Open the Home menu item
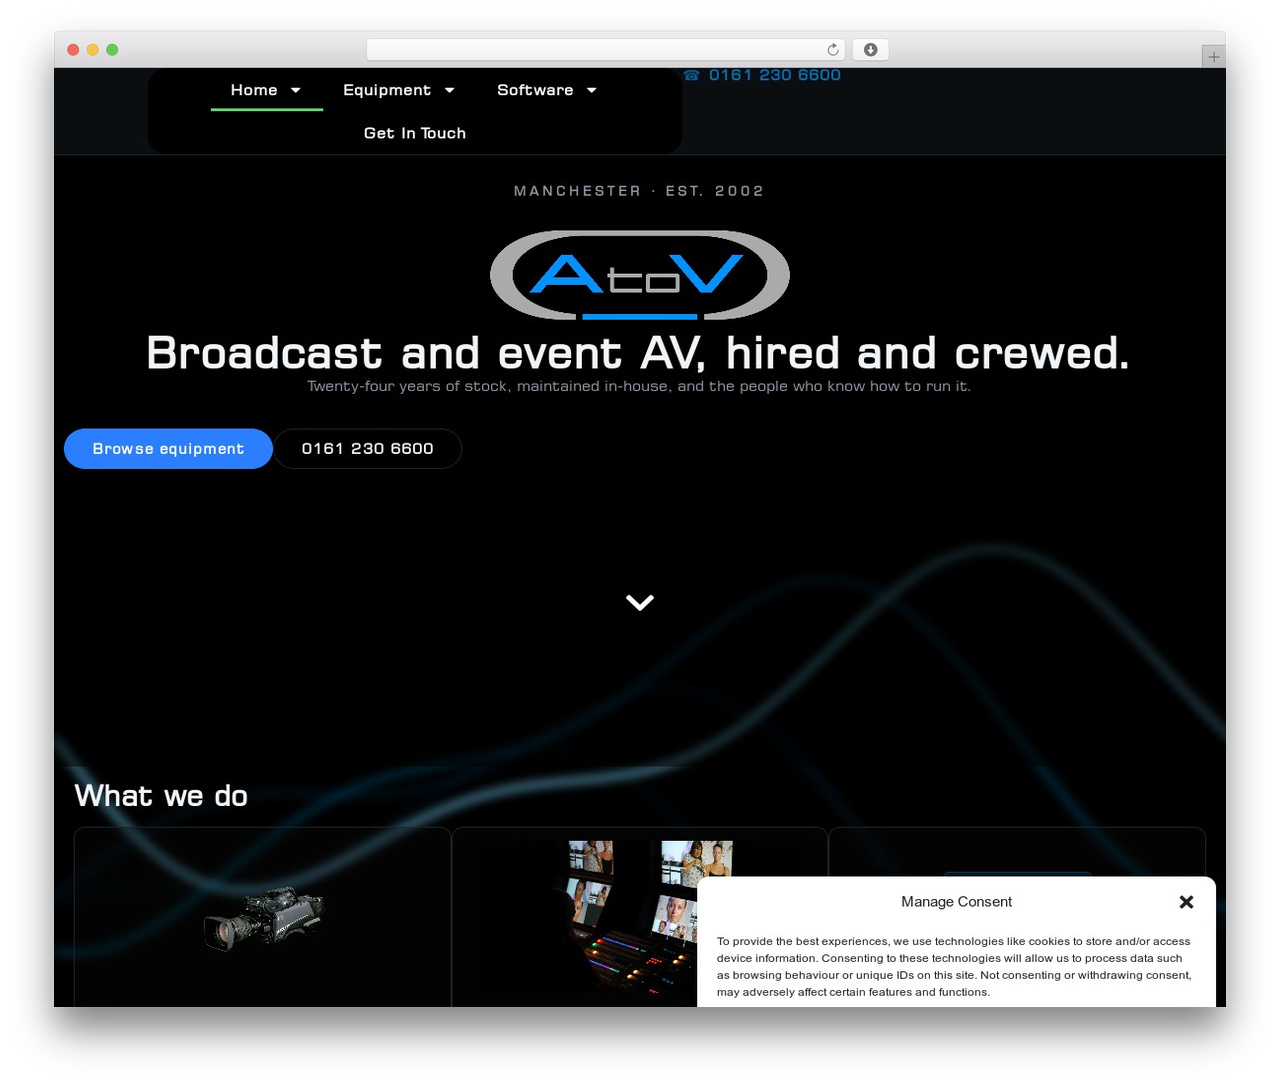 tap(254, 90)
